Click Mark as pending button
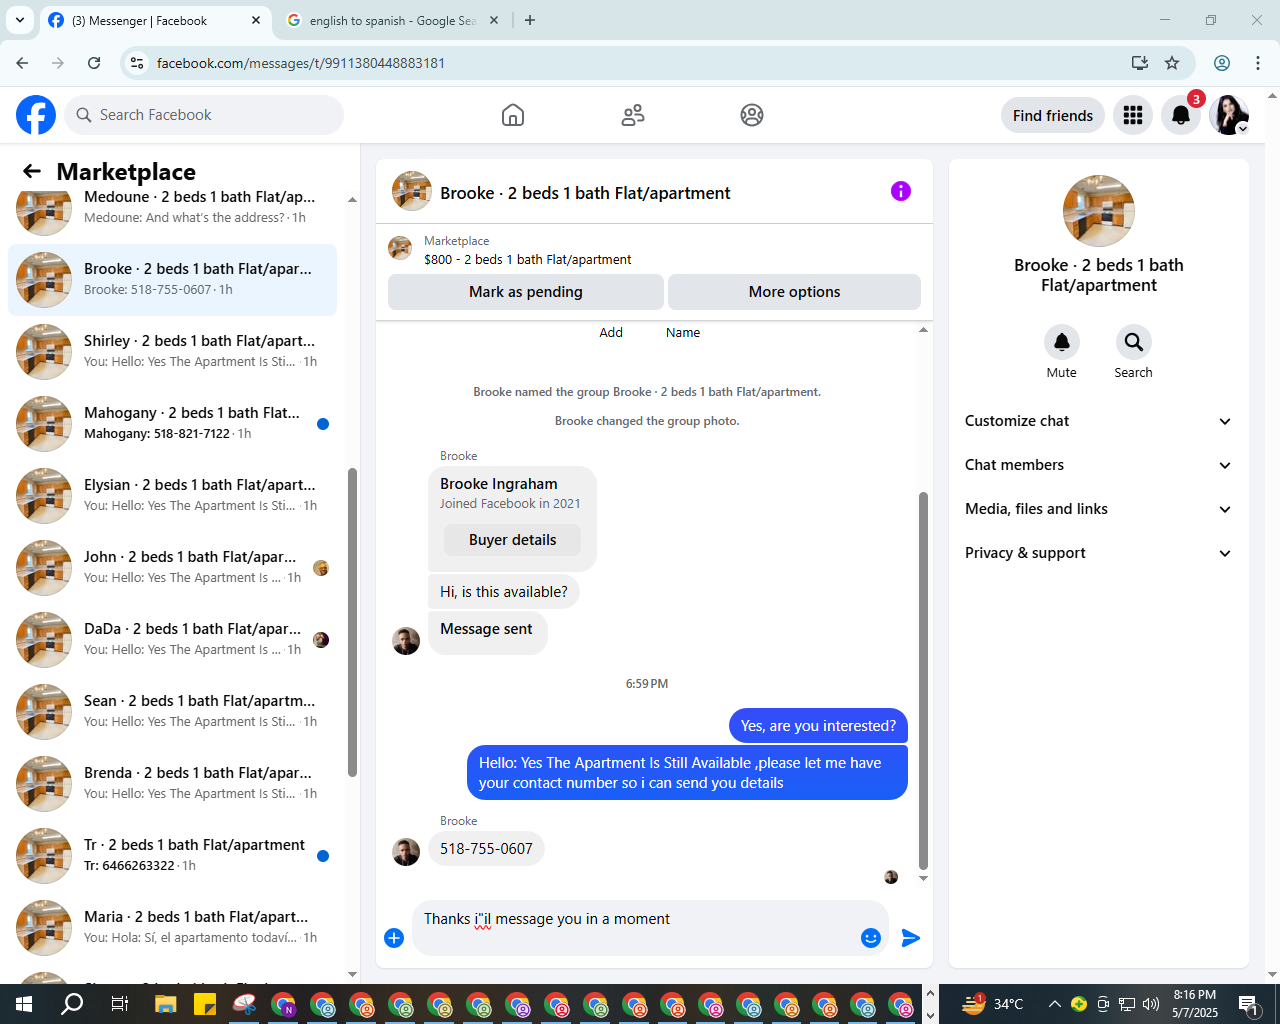 click(526, 292)
